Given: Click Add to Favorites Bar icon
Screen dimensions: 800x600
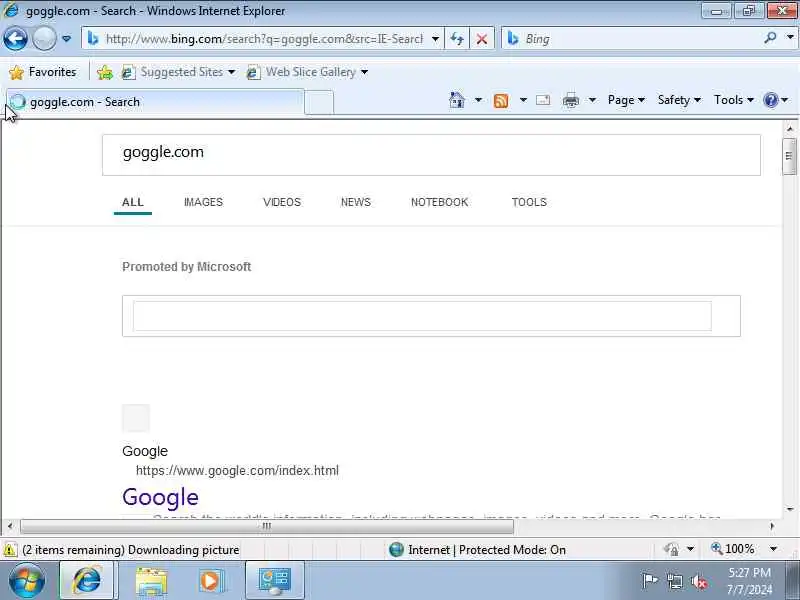Looking at the screenshot, I should pyautogui.click(x=105, y=72).
